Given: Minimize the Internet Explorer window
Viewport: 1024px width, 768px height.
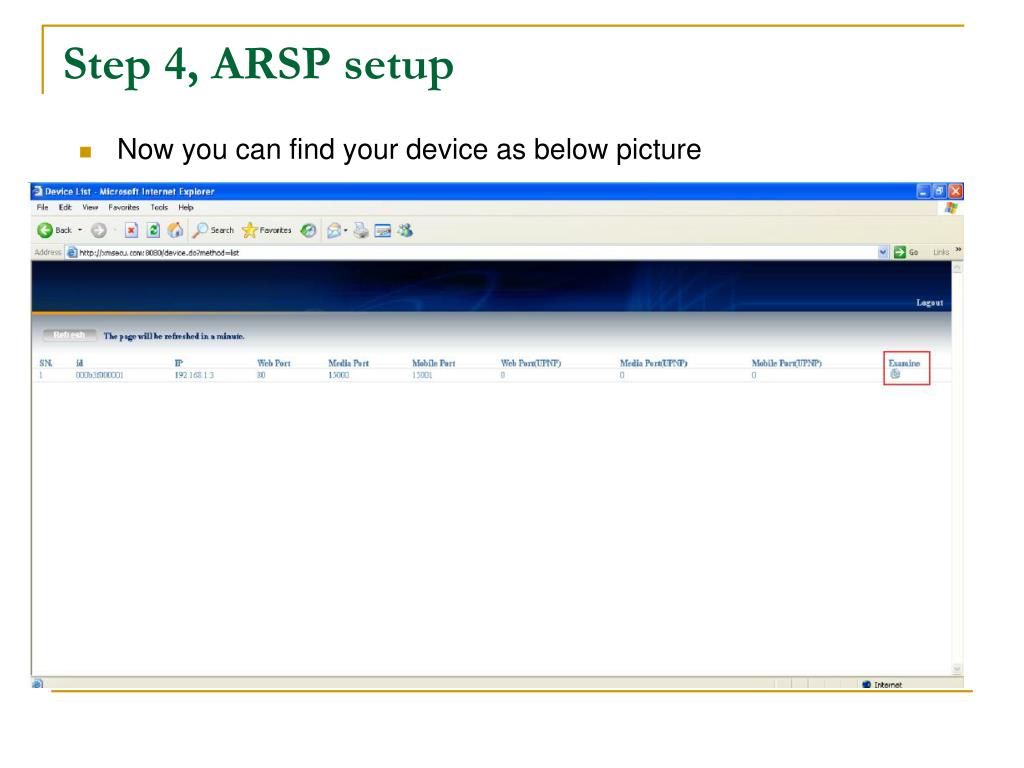Looking at the screenshot, I should tap(923, 191).
